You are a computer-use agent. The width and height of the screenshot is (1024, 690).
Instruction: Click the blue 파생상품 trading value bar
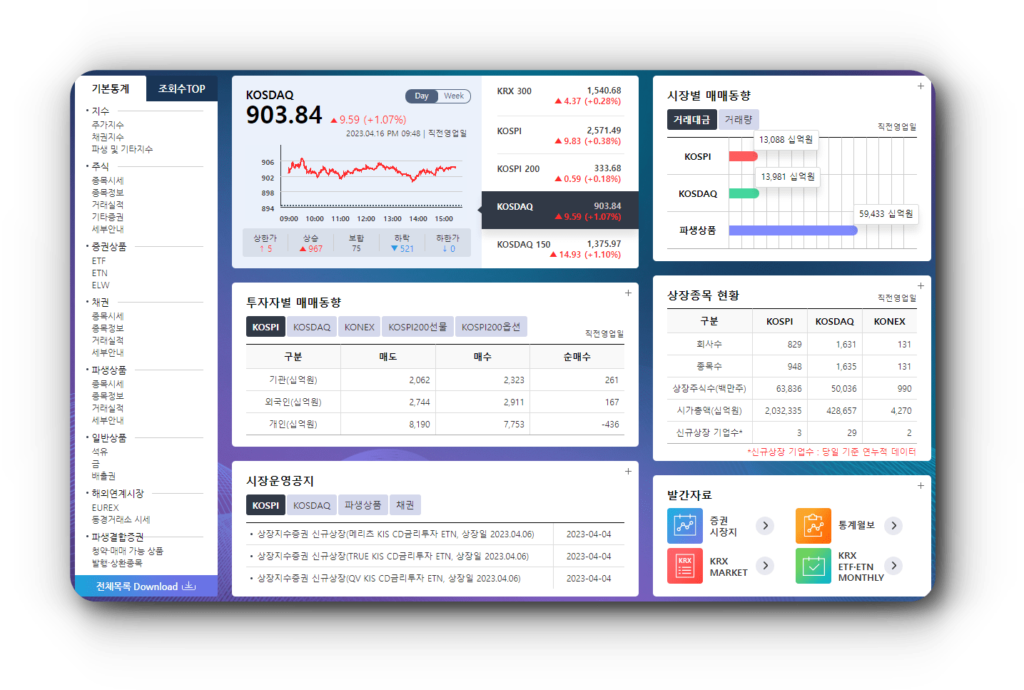point(793,230)
